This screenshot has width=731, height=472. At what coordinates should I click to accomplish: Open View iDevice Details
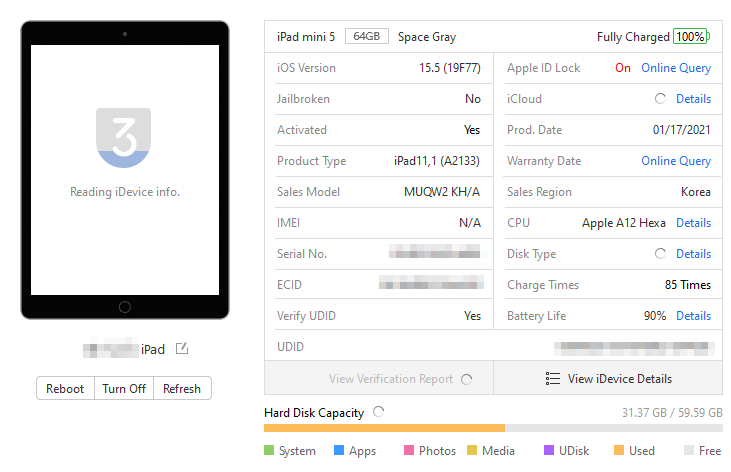[x=608, y=379]
